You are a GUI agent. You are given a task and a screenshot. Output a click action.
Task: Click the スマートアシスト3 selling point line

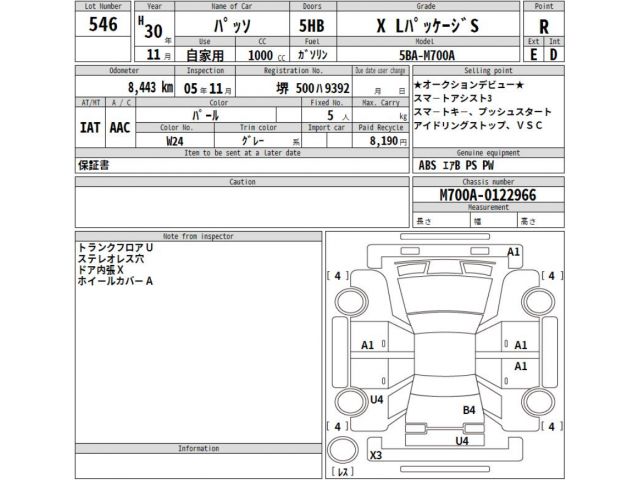click(x=453, y=98)
